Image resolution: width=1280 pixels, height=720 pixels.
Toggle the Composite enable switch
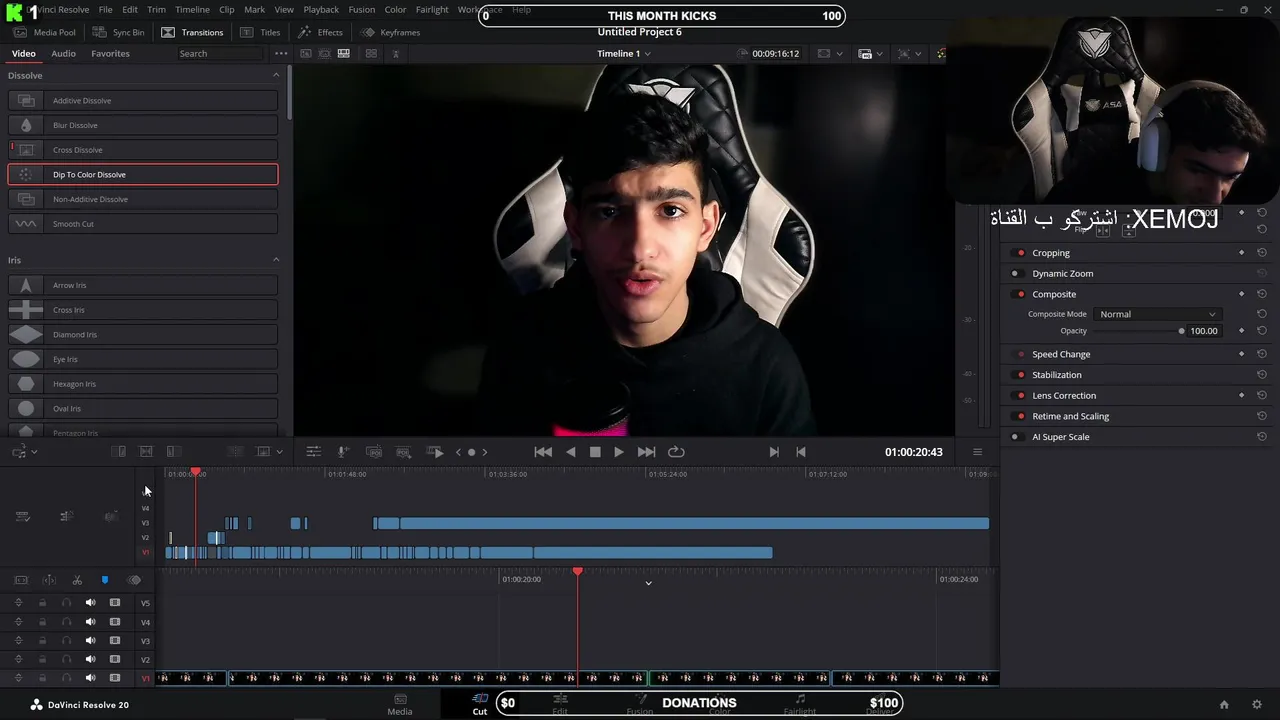click(x=1019, y=294)
